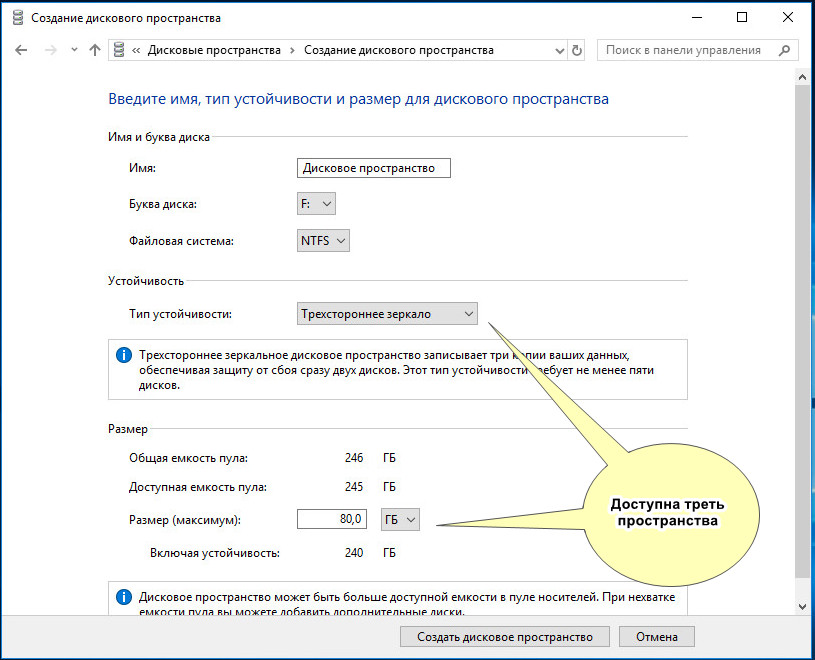This screenshot has width=815, height=660.
Task: Click Создать дисковое пространство button
Action: (505, 637)
